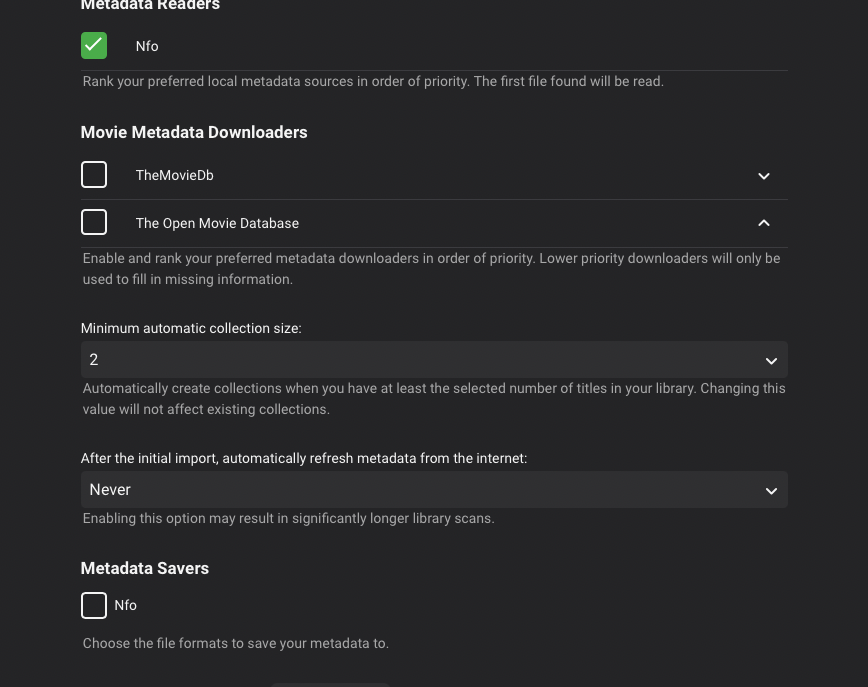Check the Nfo box under Metadata Savers
Viewport: 868px width, 687px height.
coord(94,605)
